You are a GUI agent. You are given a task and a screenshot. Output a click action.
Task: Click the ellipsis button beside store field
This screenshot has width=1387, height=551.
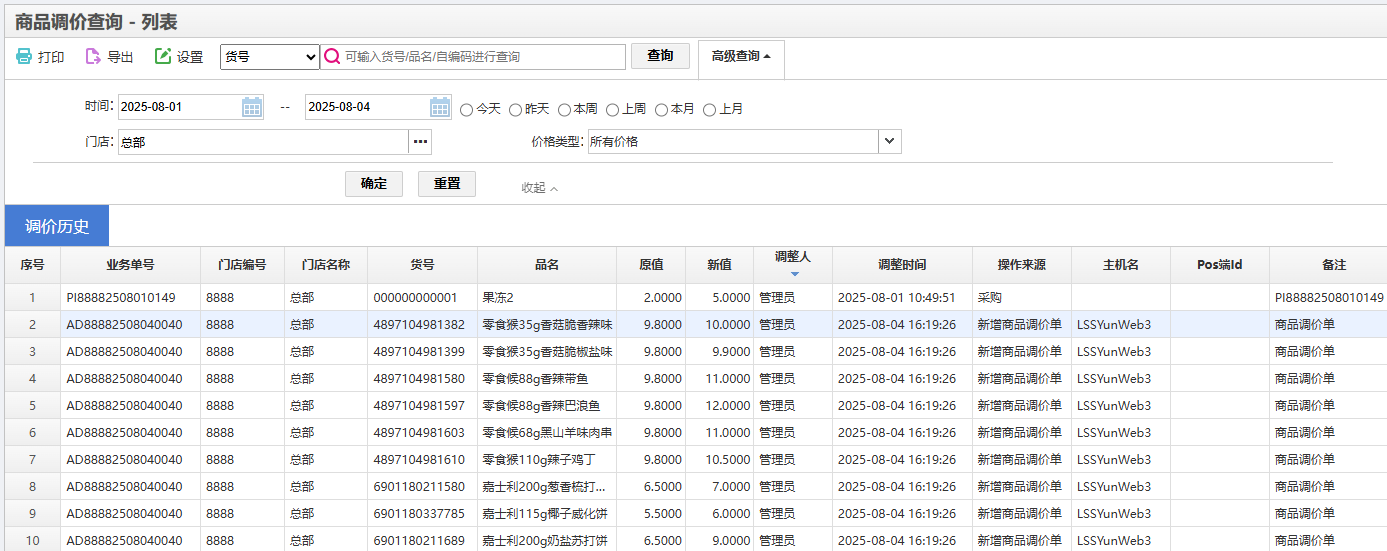(x=421, y=142)
